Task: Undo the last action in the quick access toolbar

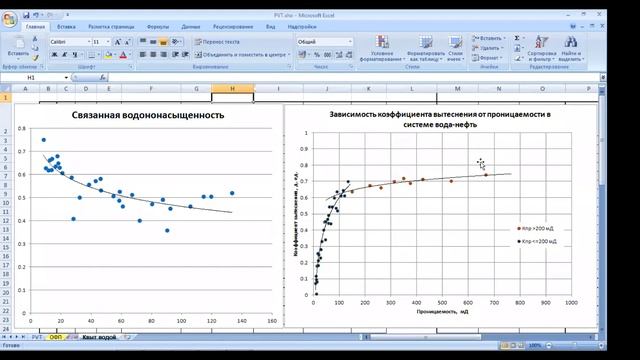Action: click(36, 15)
